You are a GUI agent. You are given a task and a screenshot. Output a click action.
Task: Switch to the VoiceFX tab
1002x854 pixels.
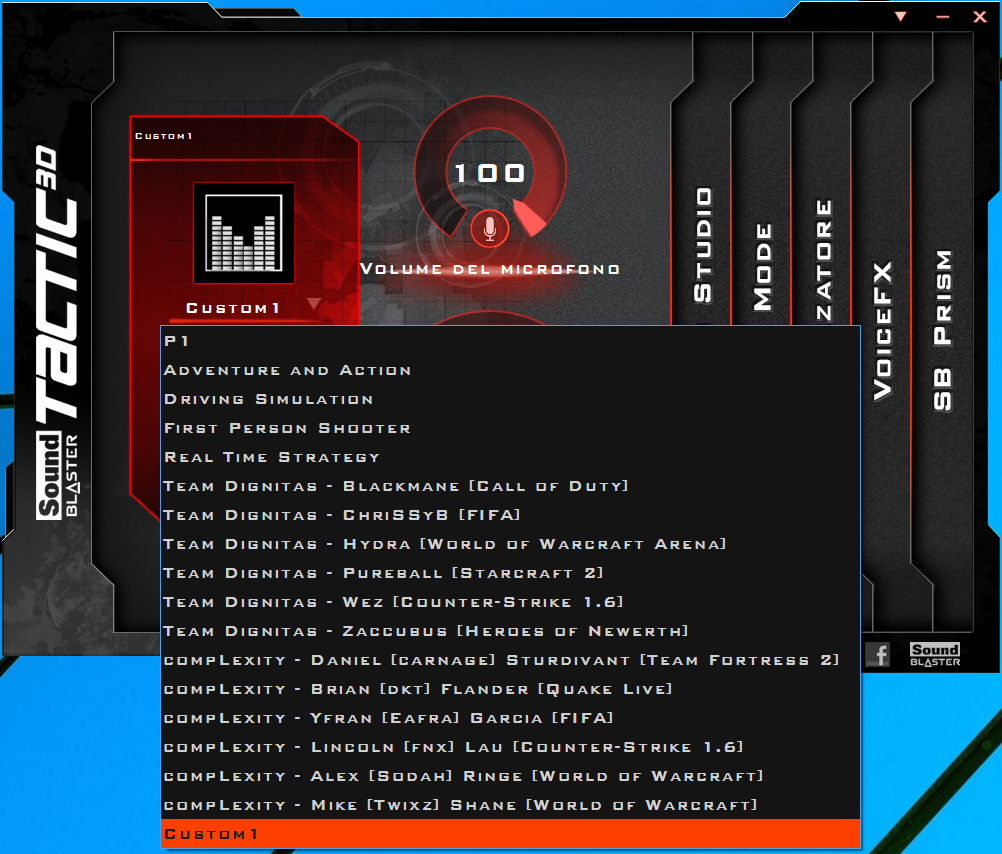882,331
